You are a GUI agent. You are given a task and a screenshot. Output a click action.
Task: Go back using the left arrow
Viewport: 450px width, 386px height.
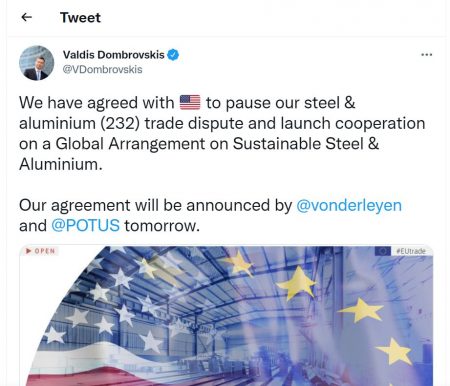click(26, 17)
